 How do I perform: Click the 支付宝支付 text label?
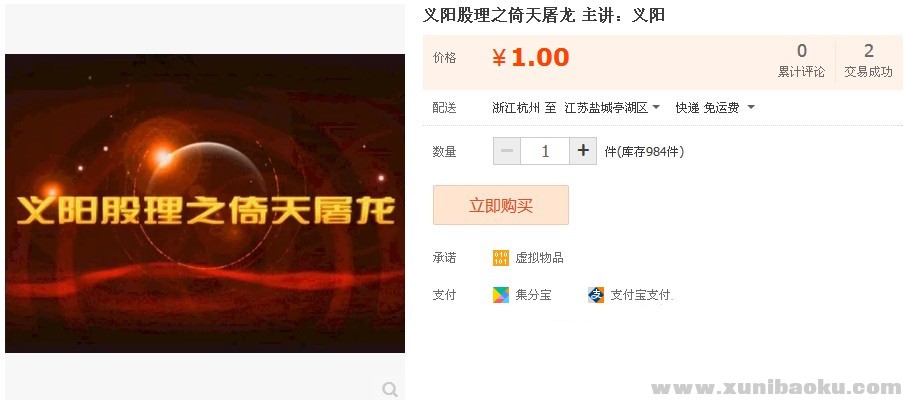click(x=642, y=295)
